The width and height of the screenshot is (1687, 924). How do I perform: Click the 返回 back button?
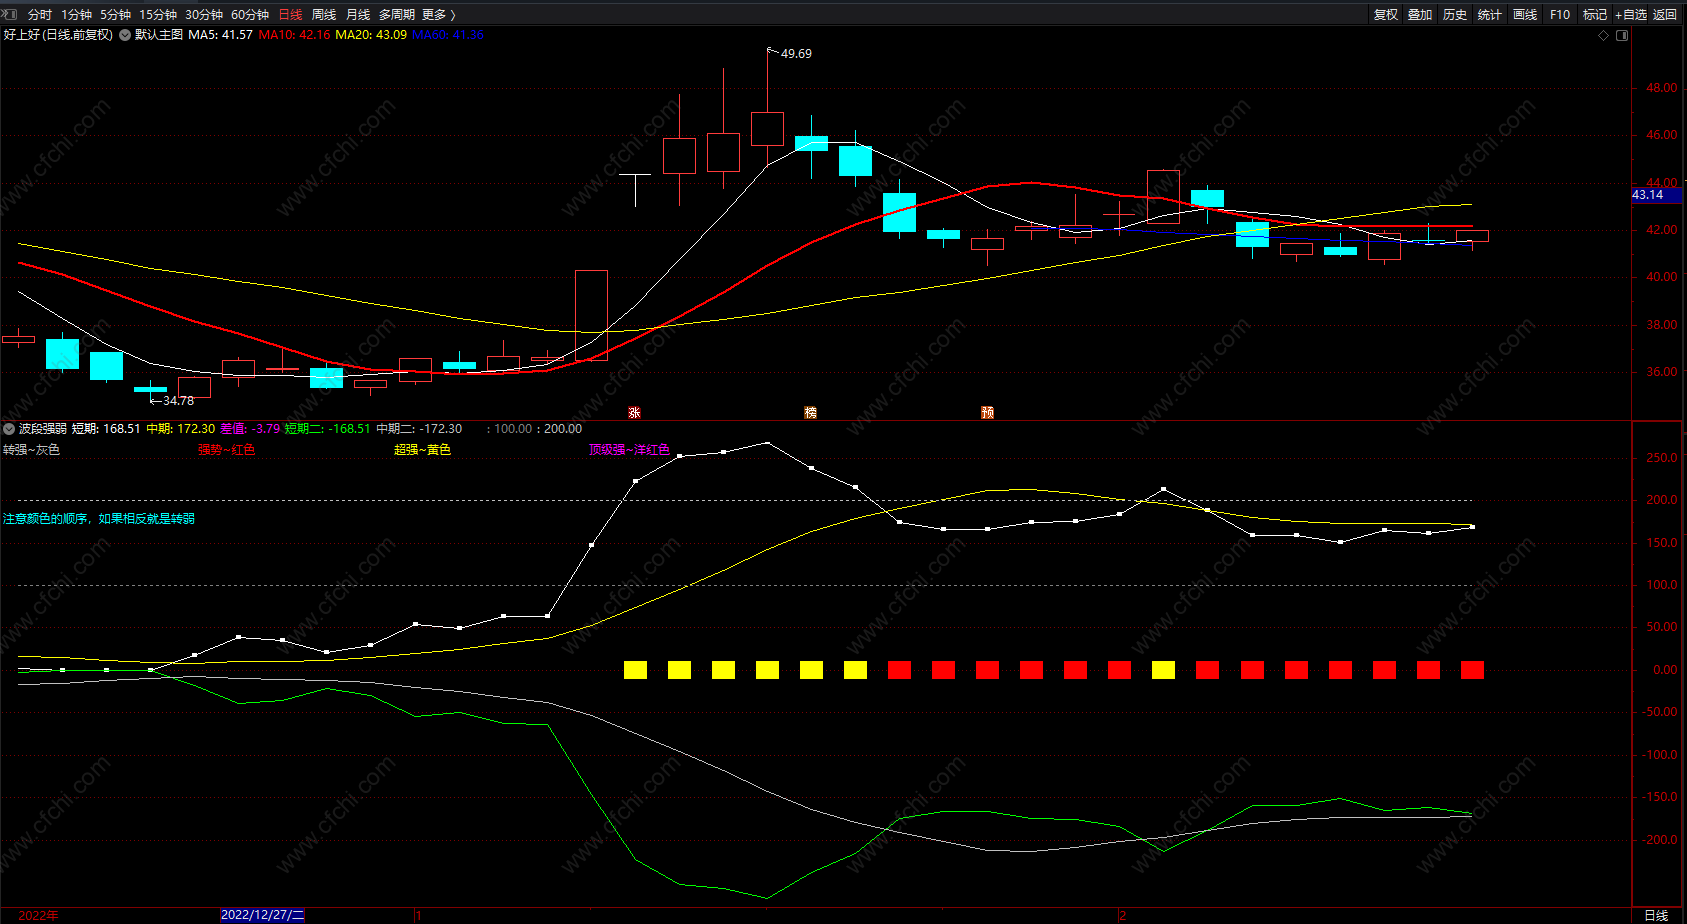[x=1665, y=15]
